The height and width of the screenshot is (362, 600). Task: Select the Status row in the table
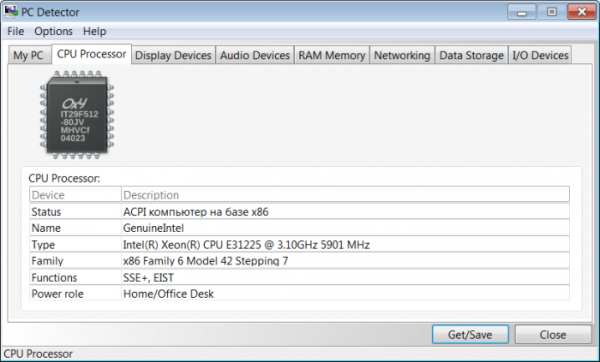[299, 212]
